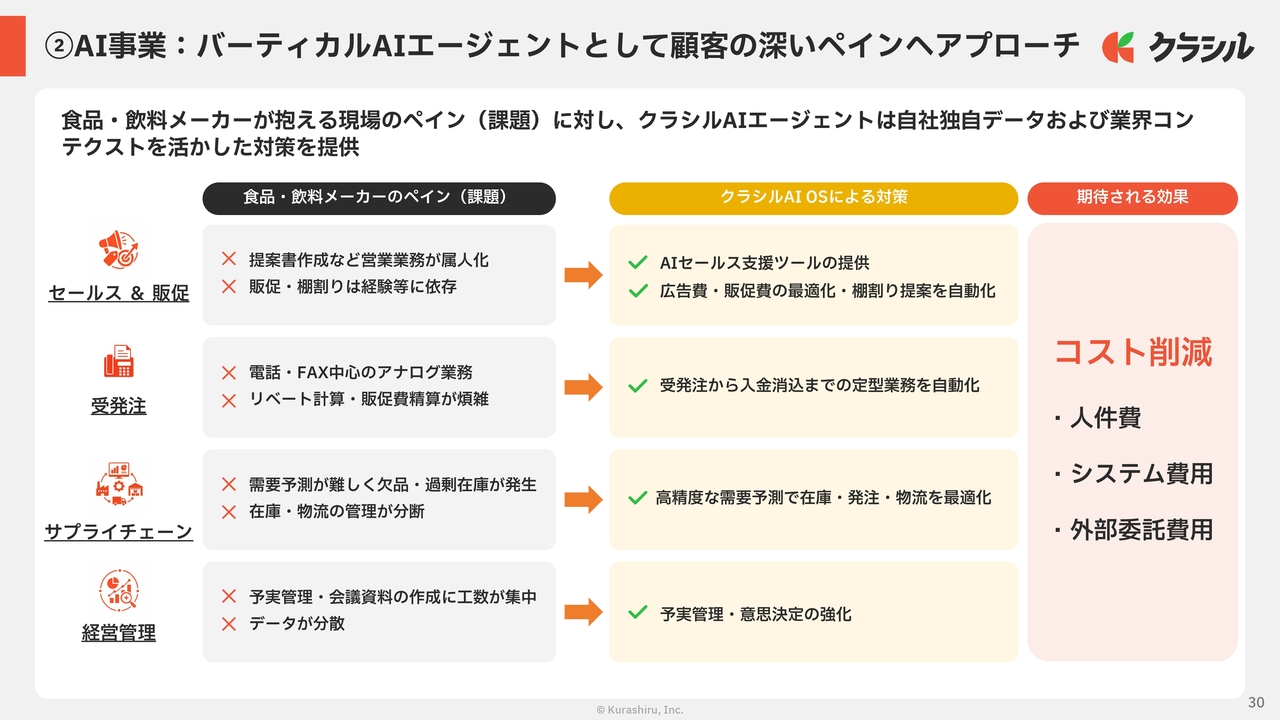Select the クラシルAI OSによる対策 header pill
Viewport: 1280px width, 720px height.
coord(813,198)
